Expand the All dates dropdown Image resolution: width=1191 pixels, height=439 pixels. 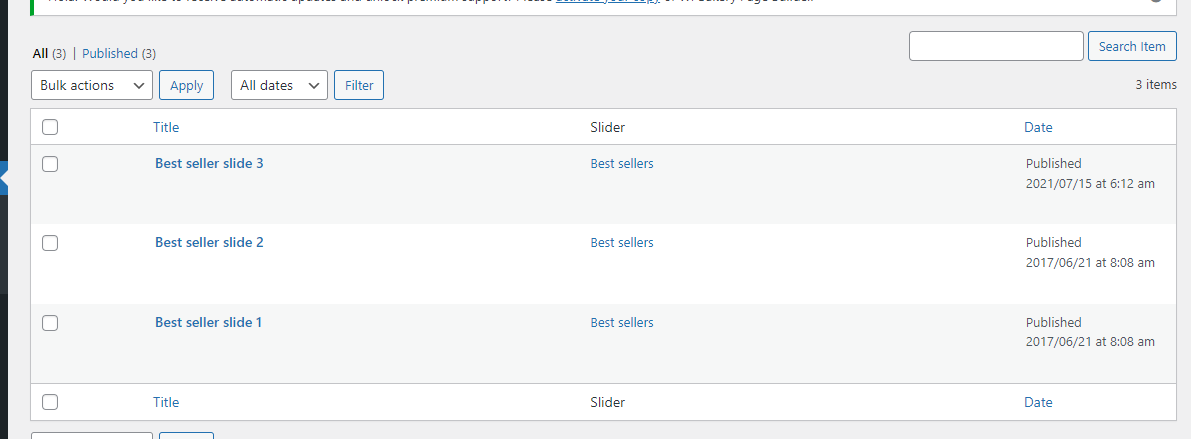coord(279,86)
